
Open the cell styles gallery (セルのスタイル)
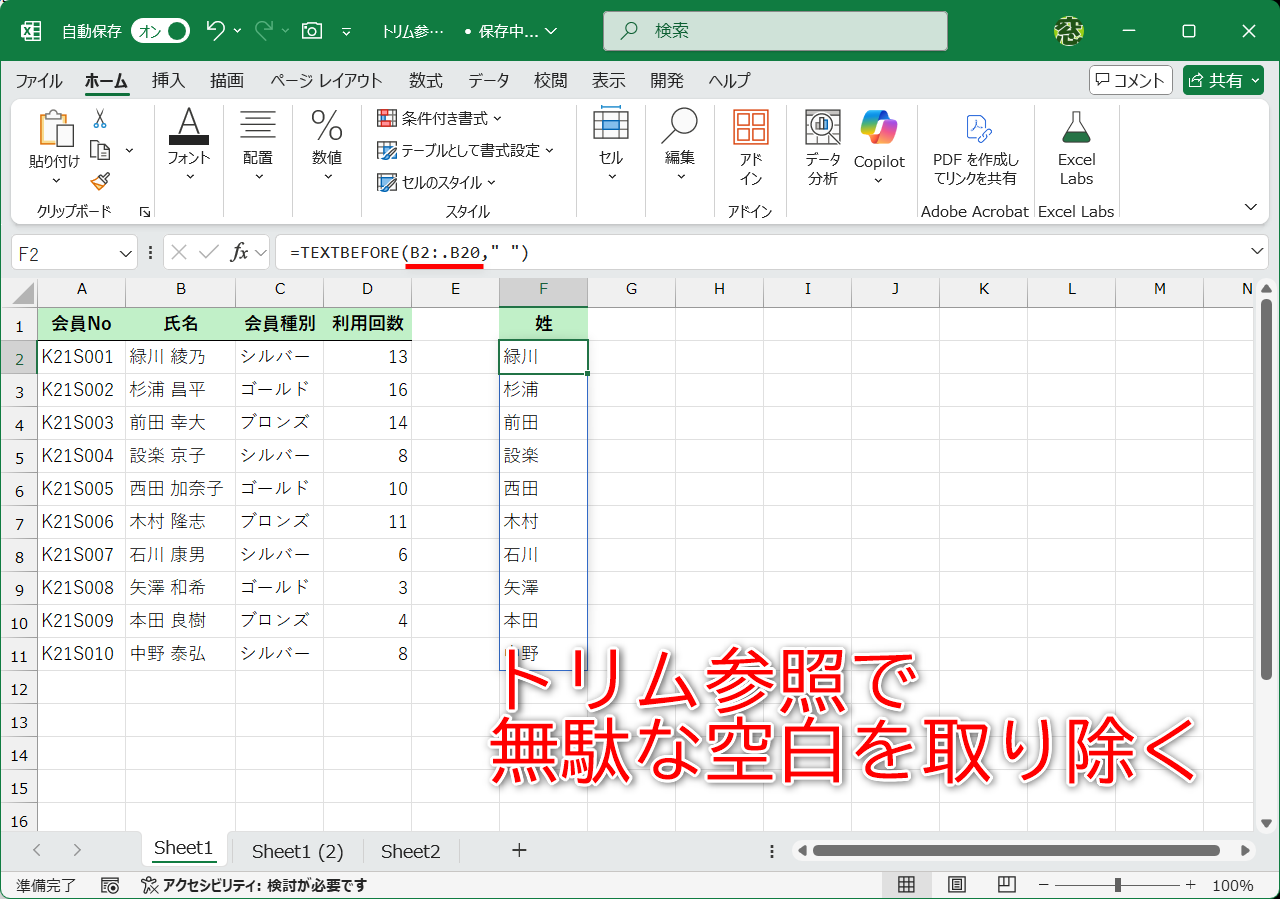(x=436, y=183)
